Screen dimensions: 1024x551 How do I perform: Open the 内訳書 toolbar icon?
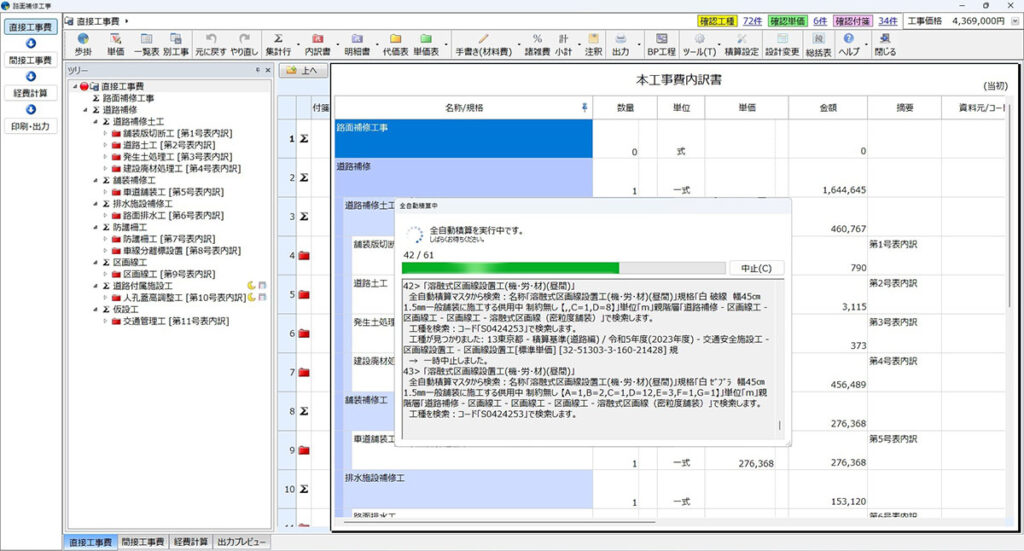[317, 43]
